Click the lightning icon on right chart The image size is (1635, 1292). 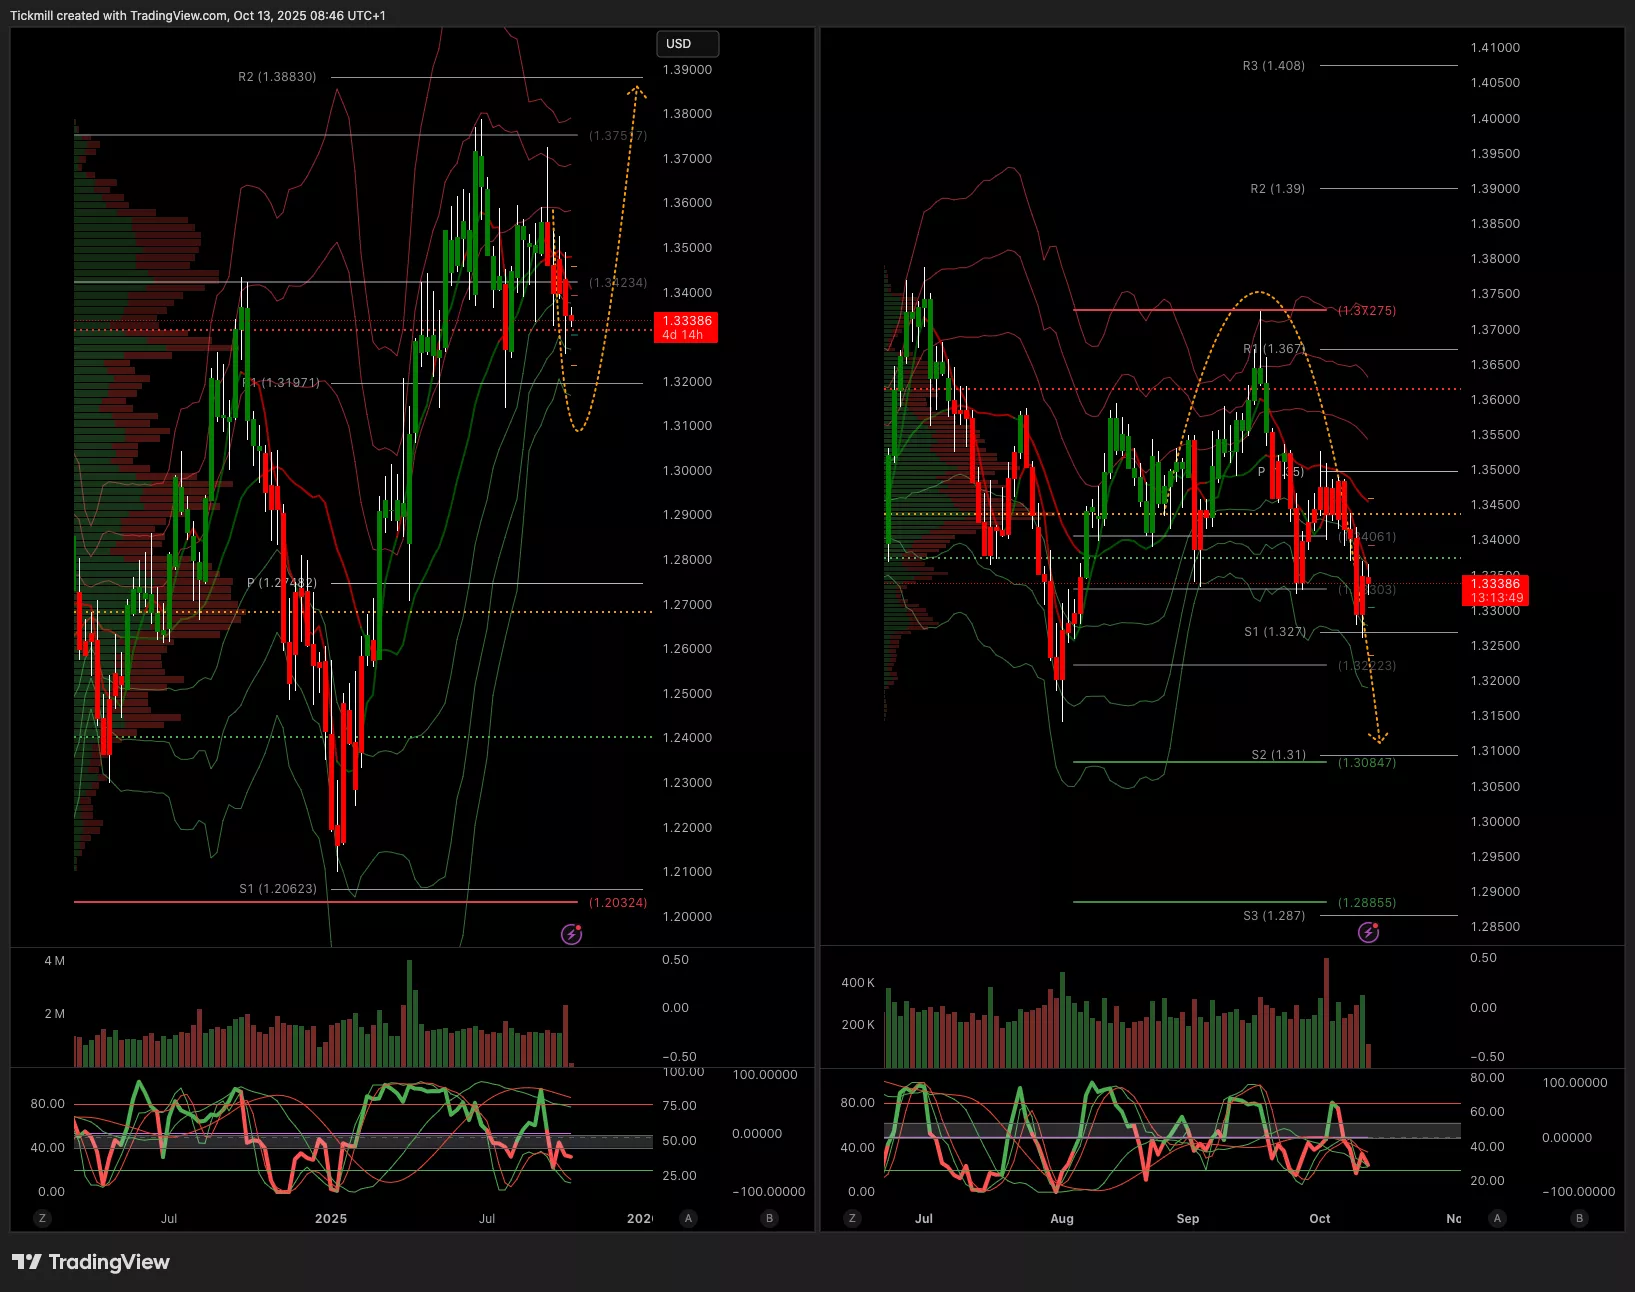(1368, 933)
